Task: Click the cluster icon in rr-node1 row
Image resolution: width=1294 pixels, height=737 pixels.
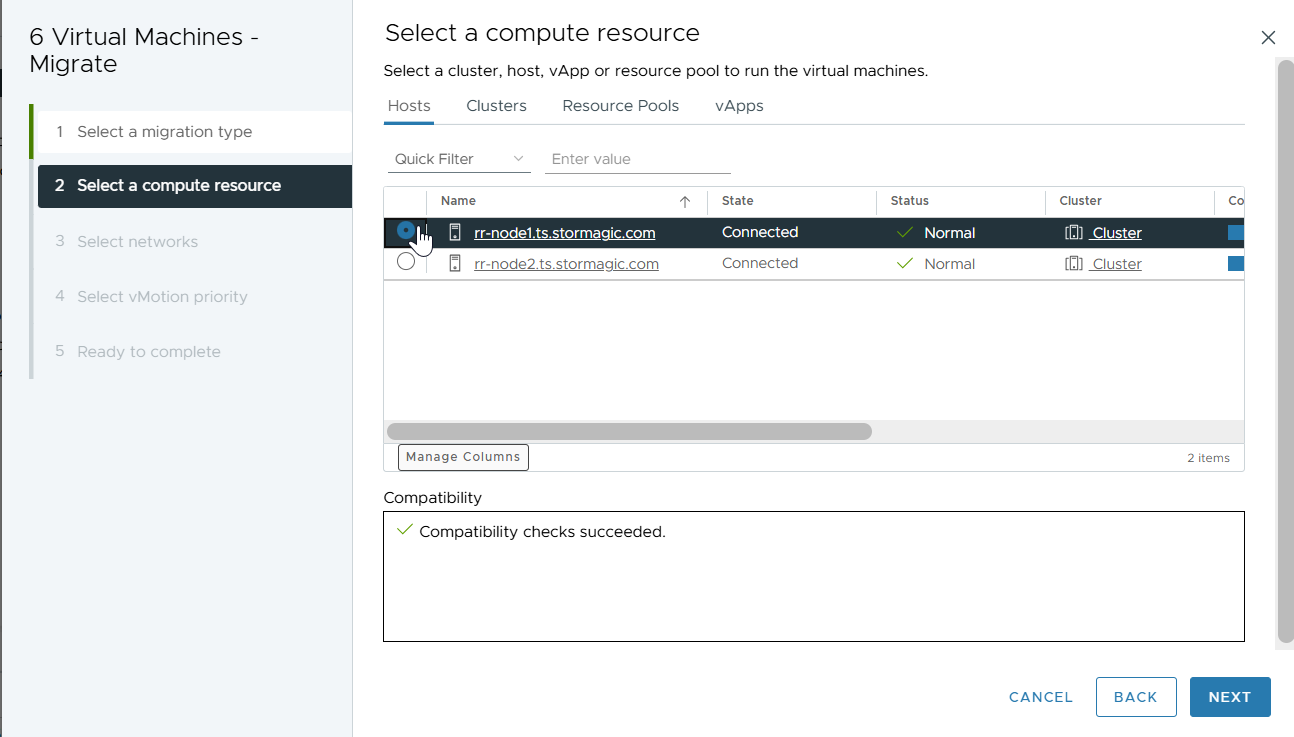Action: click(1074, 233)
